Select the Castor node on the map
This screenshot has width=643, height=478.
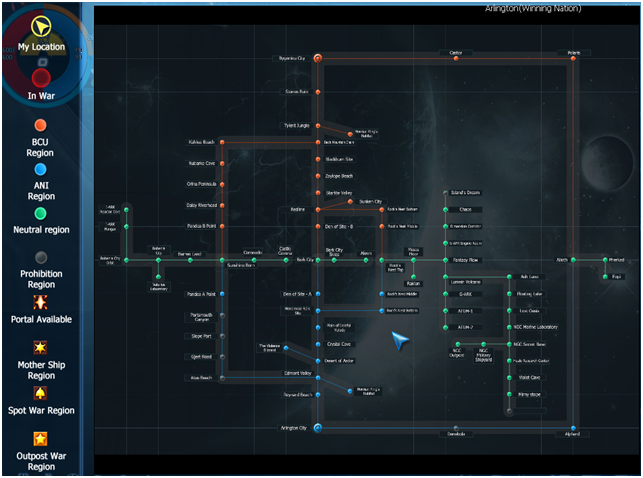pyautogui.click(x=456, y=58)
